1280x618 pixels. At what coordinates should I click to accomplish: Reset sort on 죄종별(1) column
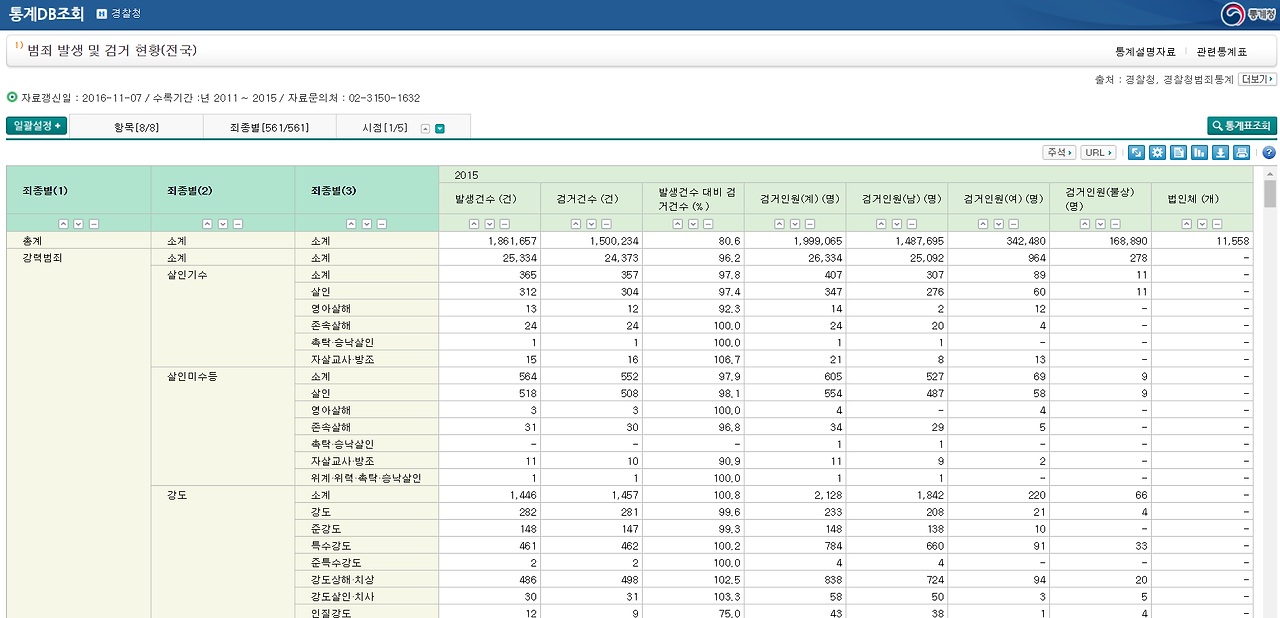[93, 224]
